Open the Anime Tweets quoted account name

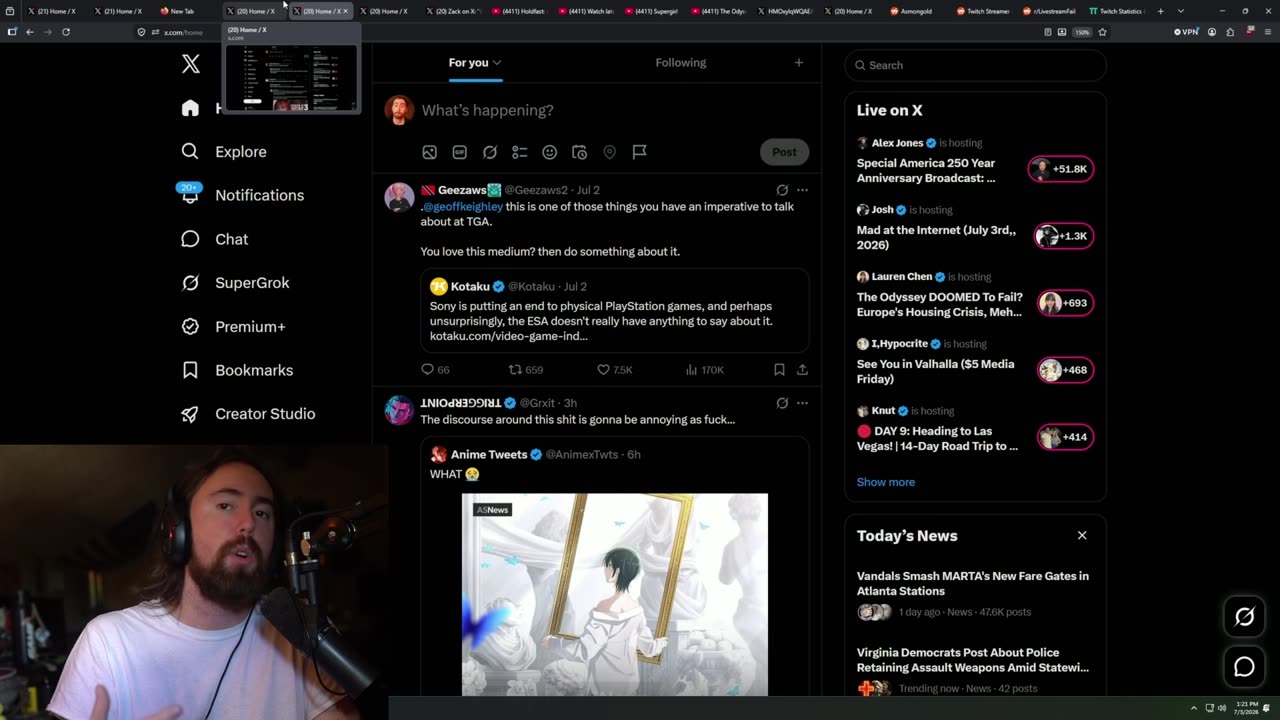pyautogui.click(x=489, y=454)
